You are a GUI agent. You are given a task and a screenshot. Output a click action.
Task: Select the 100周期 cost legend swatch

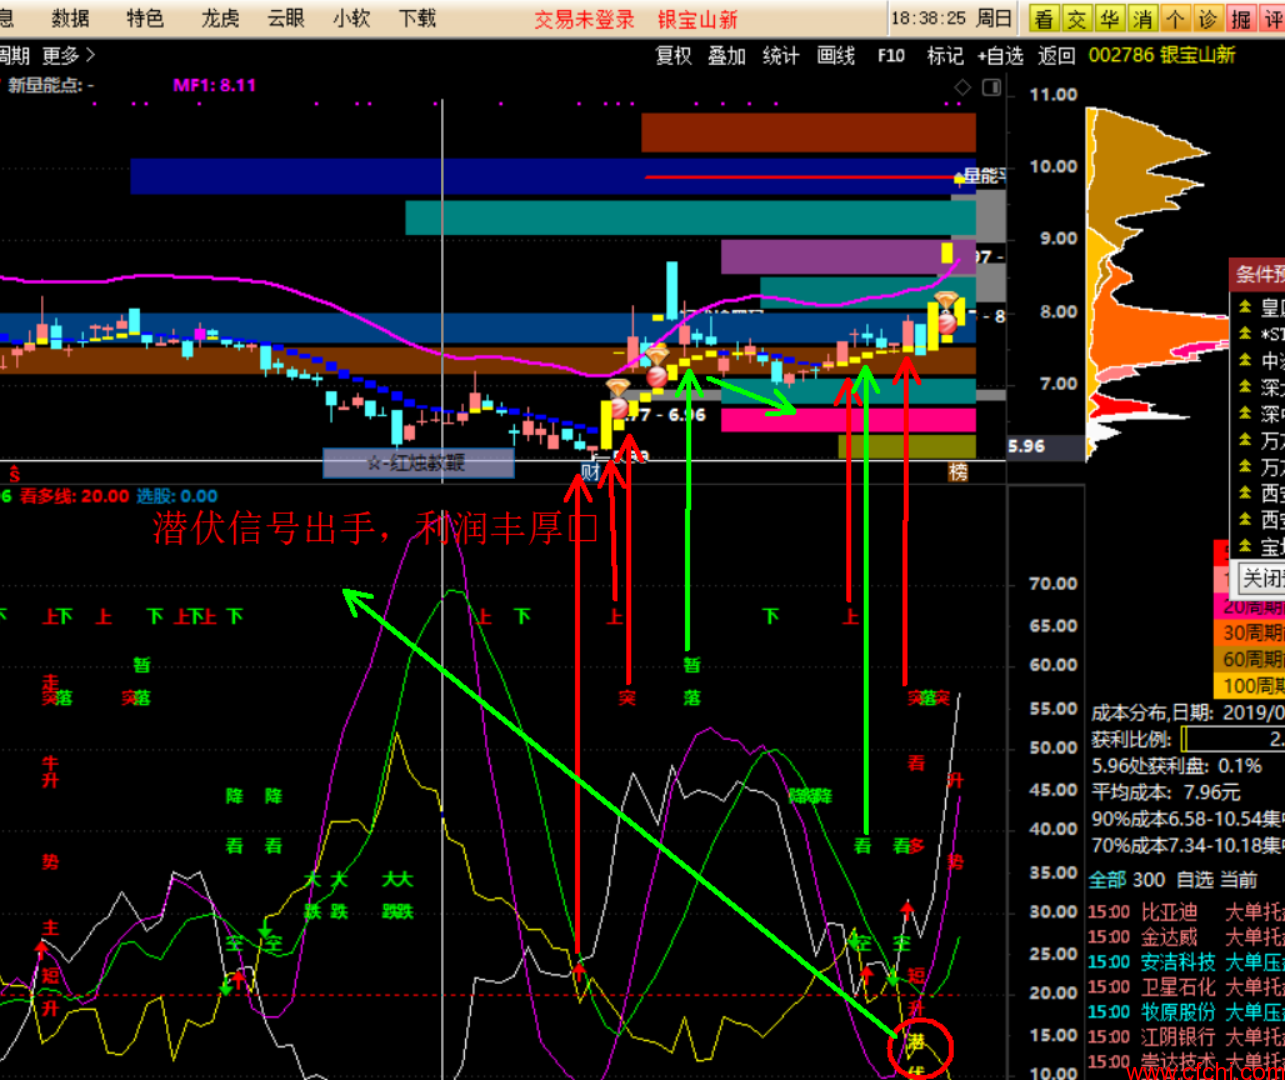pyautogui.click(x=1249, y=685)
